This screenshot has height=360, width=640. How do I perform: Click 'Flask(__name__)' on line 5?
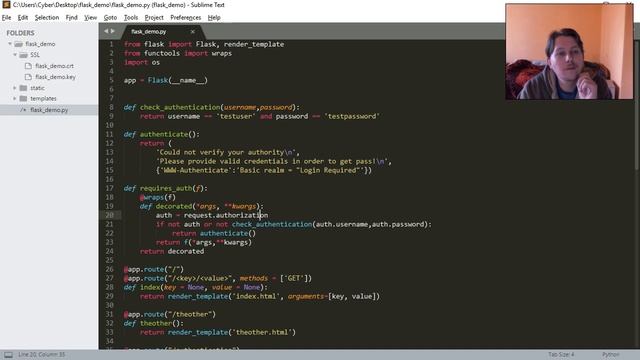(x=178, y=80)
